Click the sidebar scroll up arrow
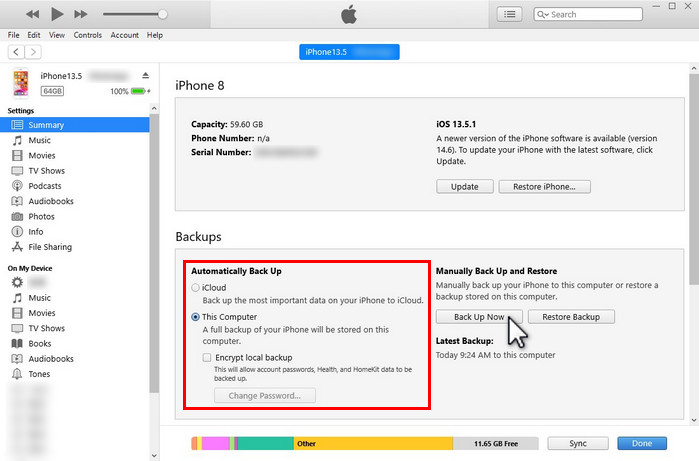699x461 pixels. [x=154, y=108]
